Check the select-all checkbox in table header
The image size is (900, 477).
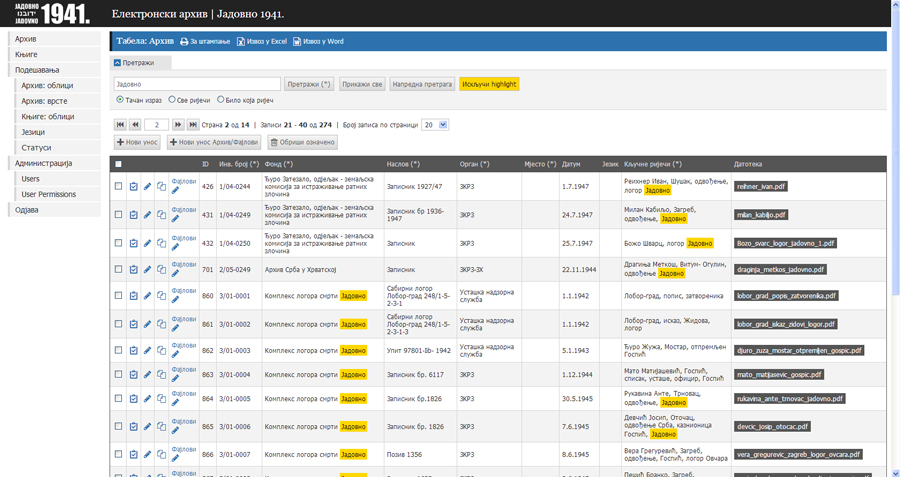pyautogui.click(x=119, y=164)
